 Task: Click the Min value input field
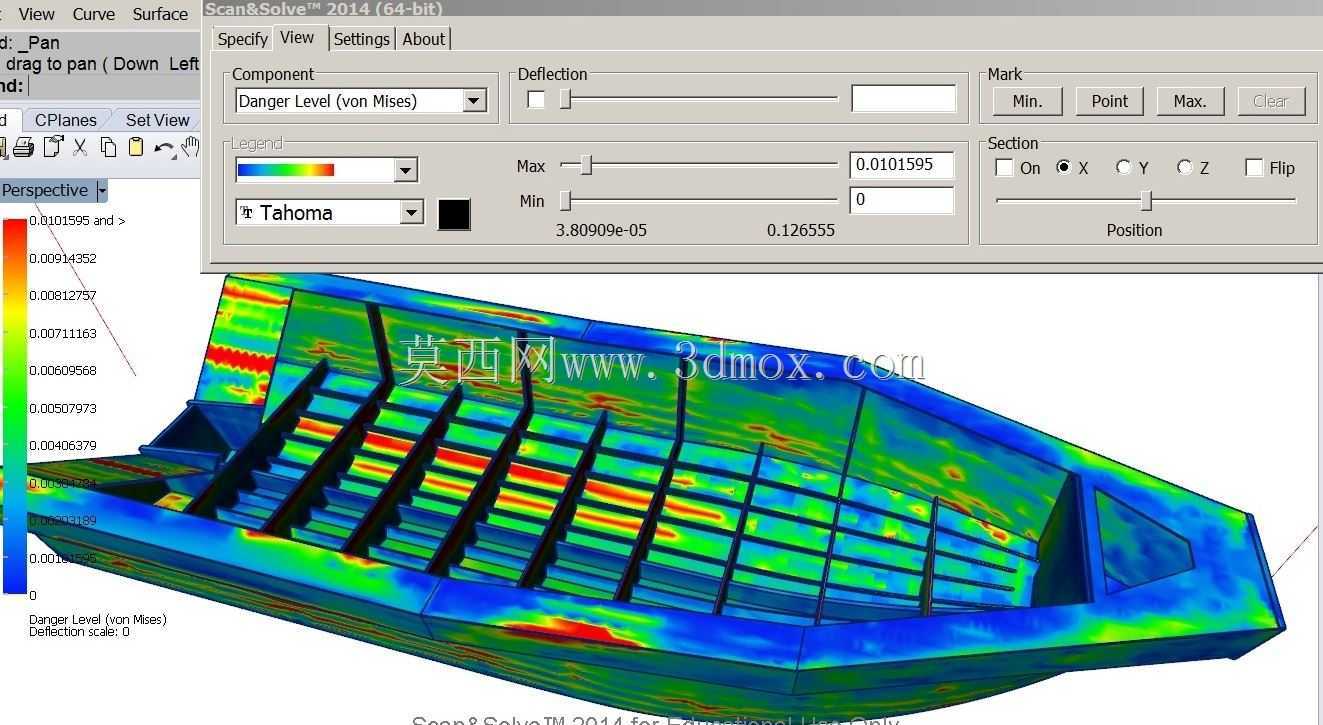point(901,200)
